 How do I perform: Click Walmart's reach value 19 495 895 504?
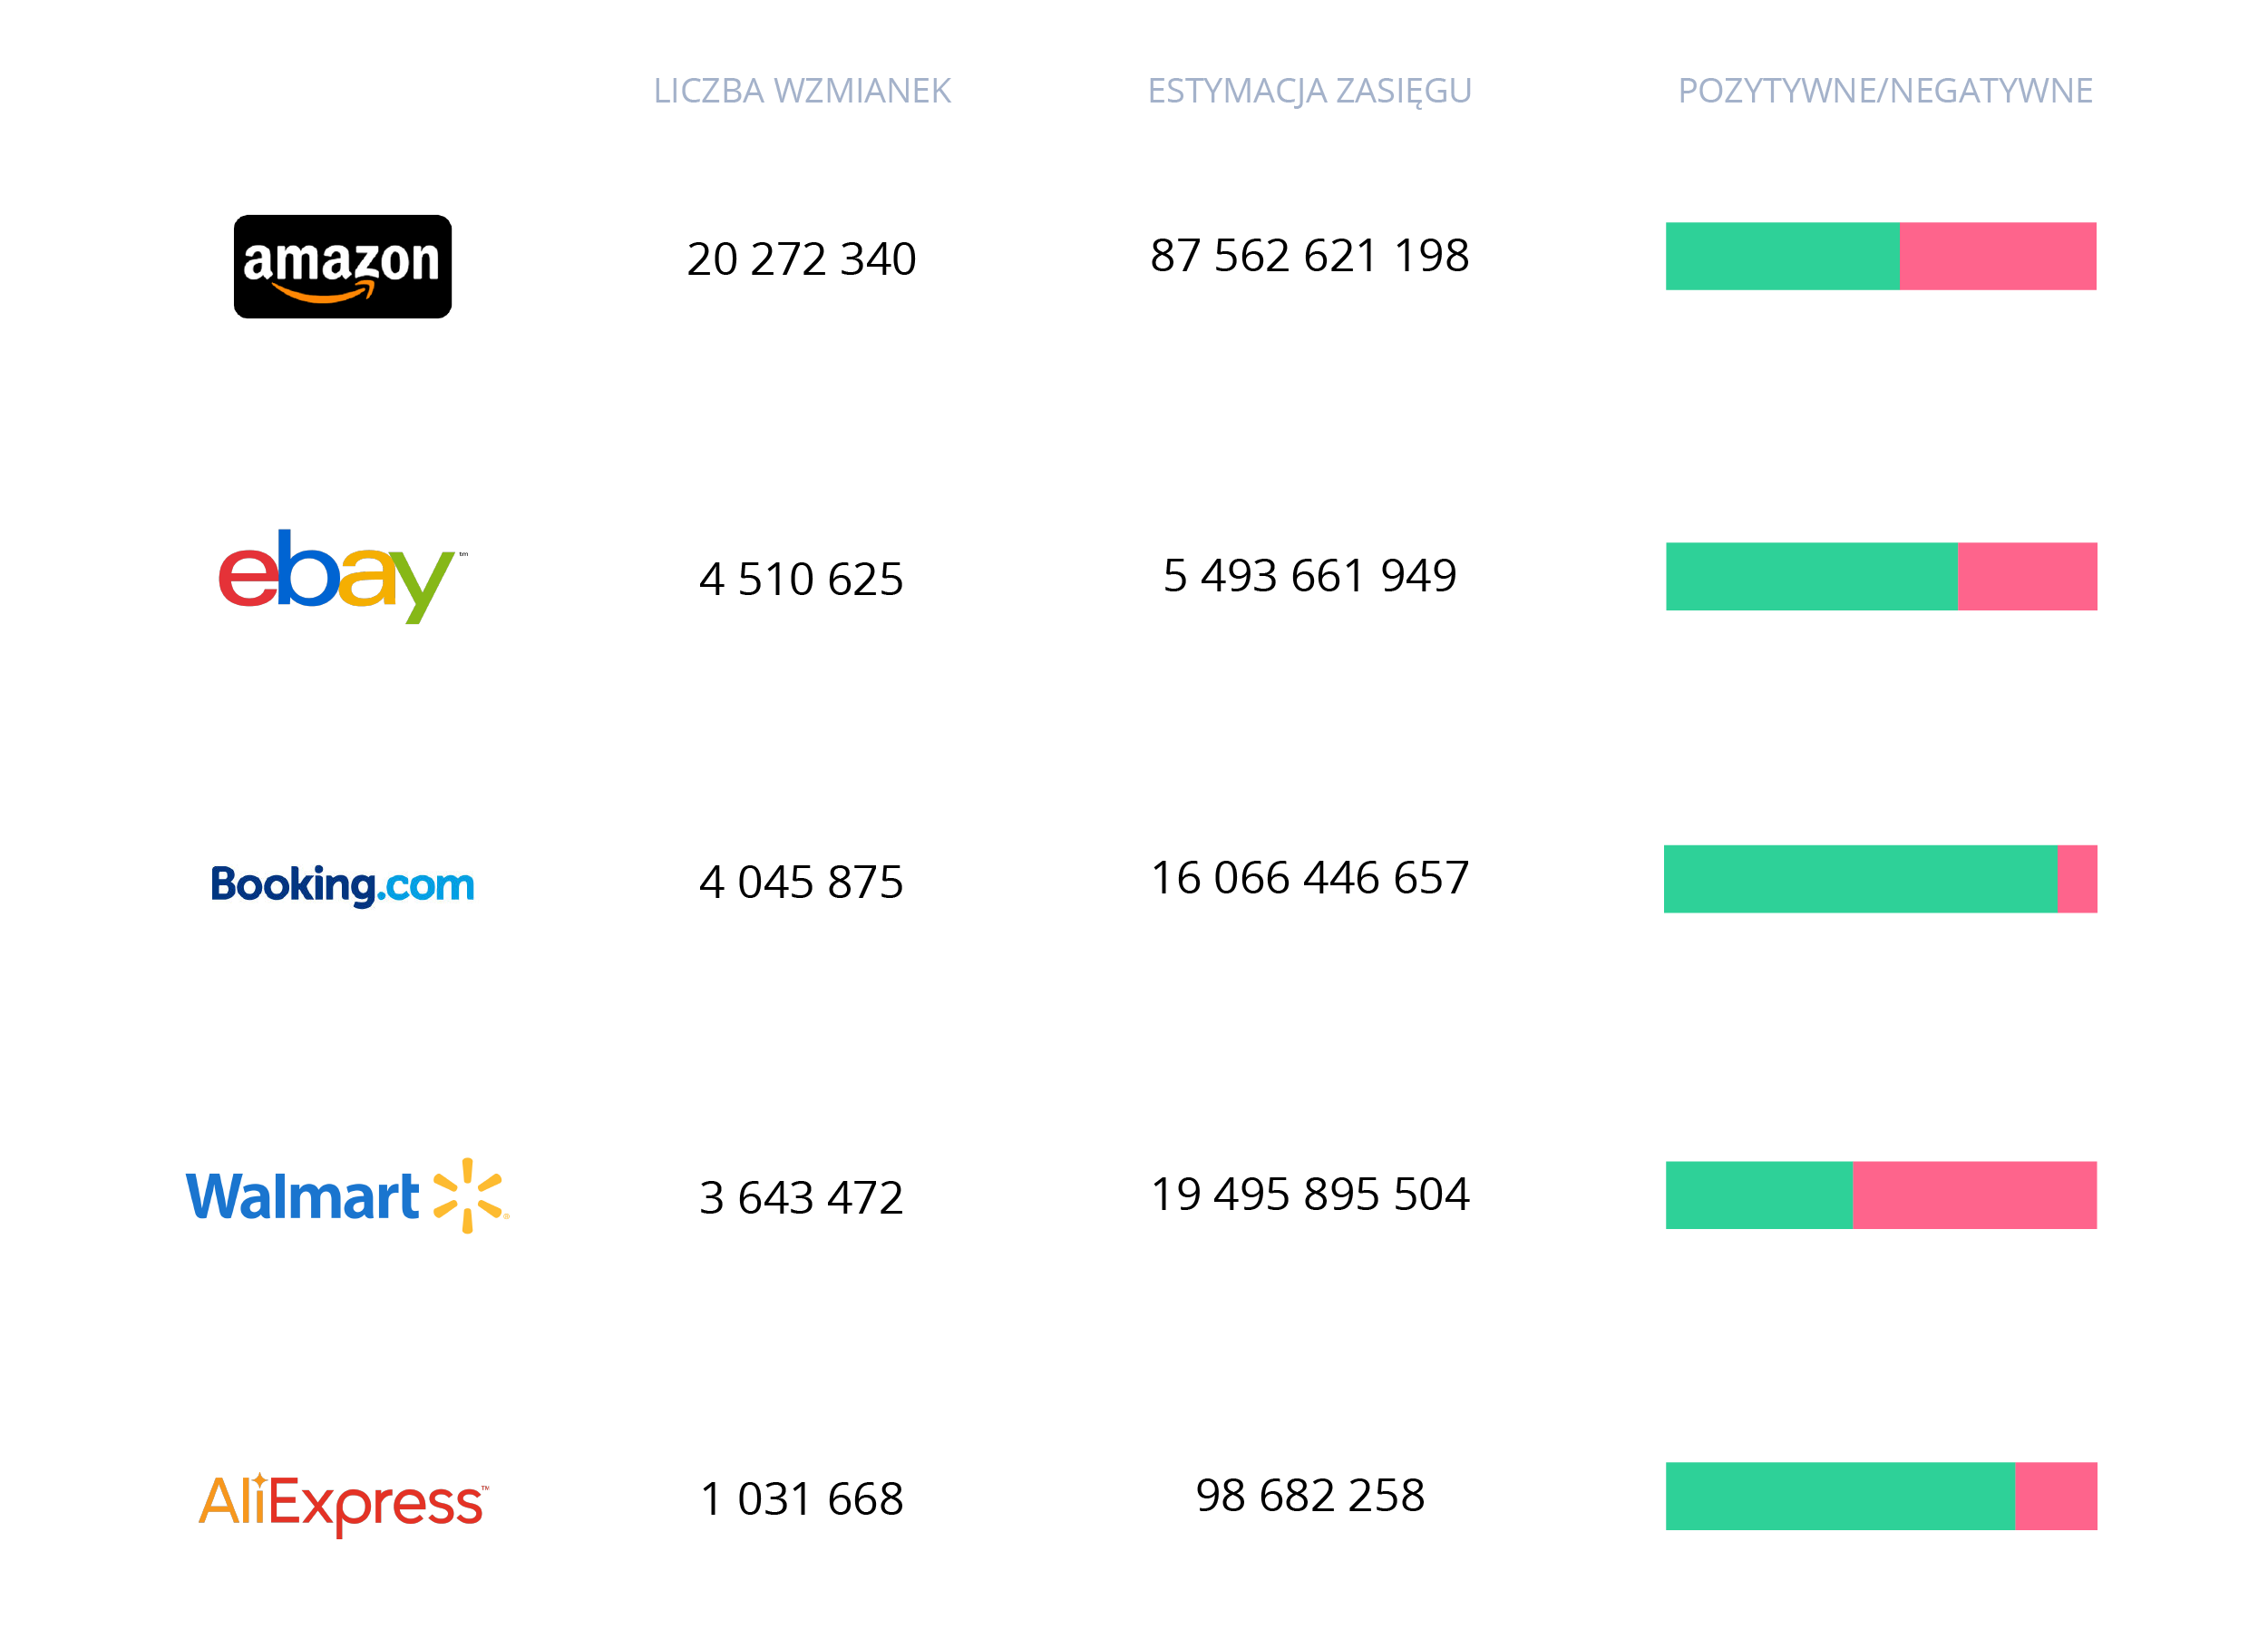[1309, 1194]
